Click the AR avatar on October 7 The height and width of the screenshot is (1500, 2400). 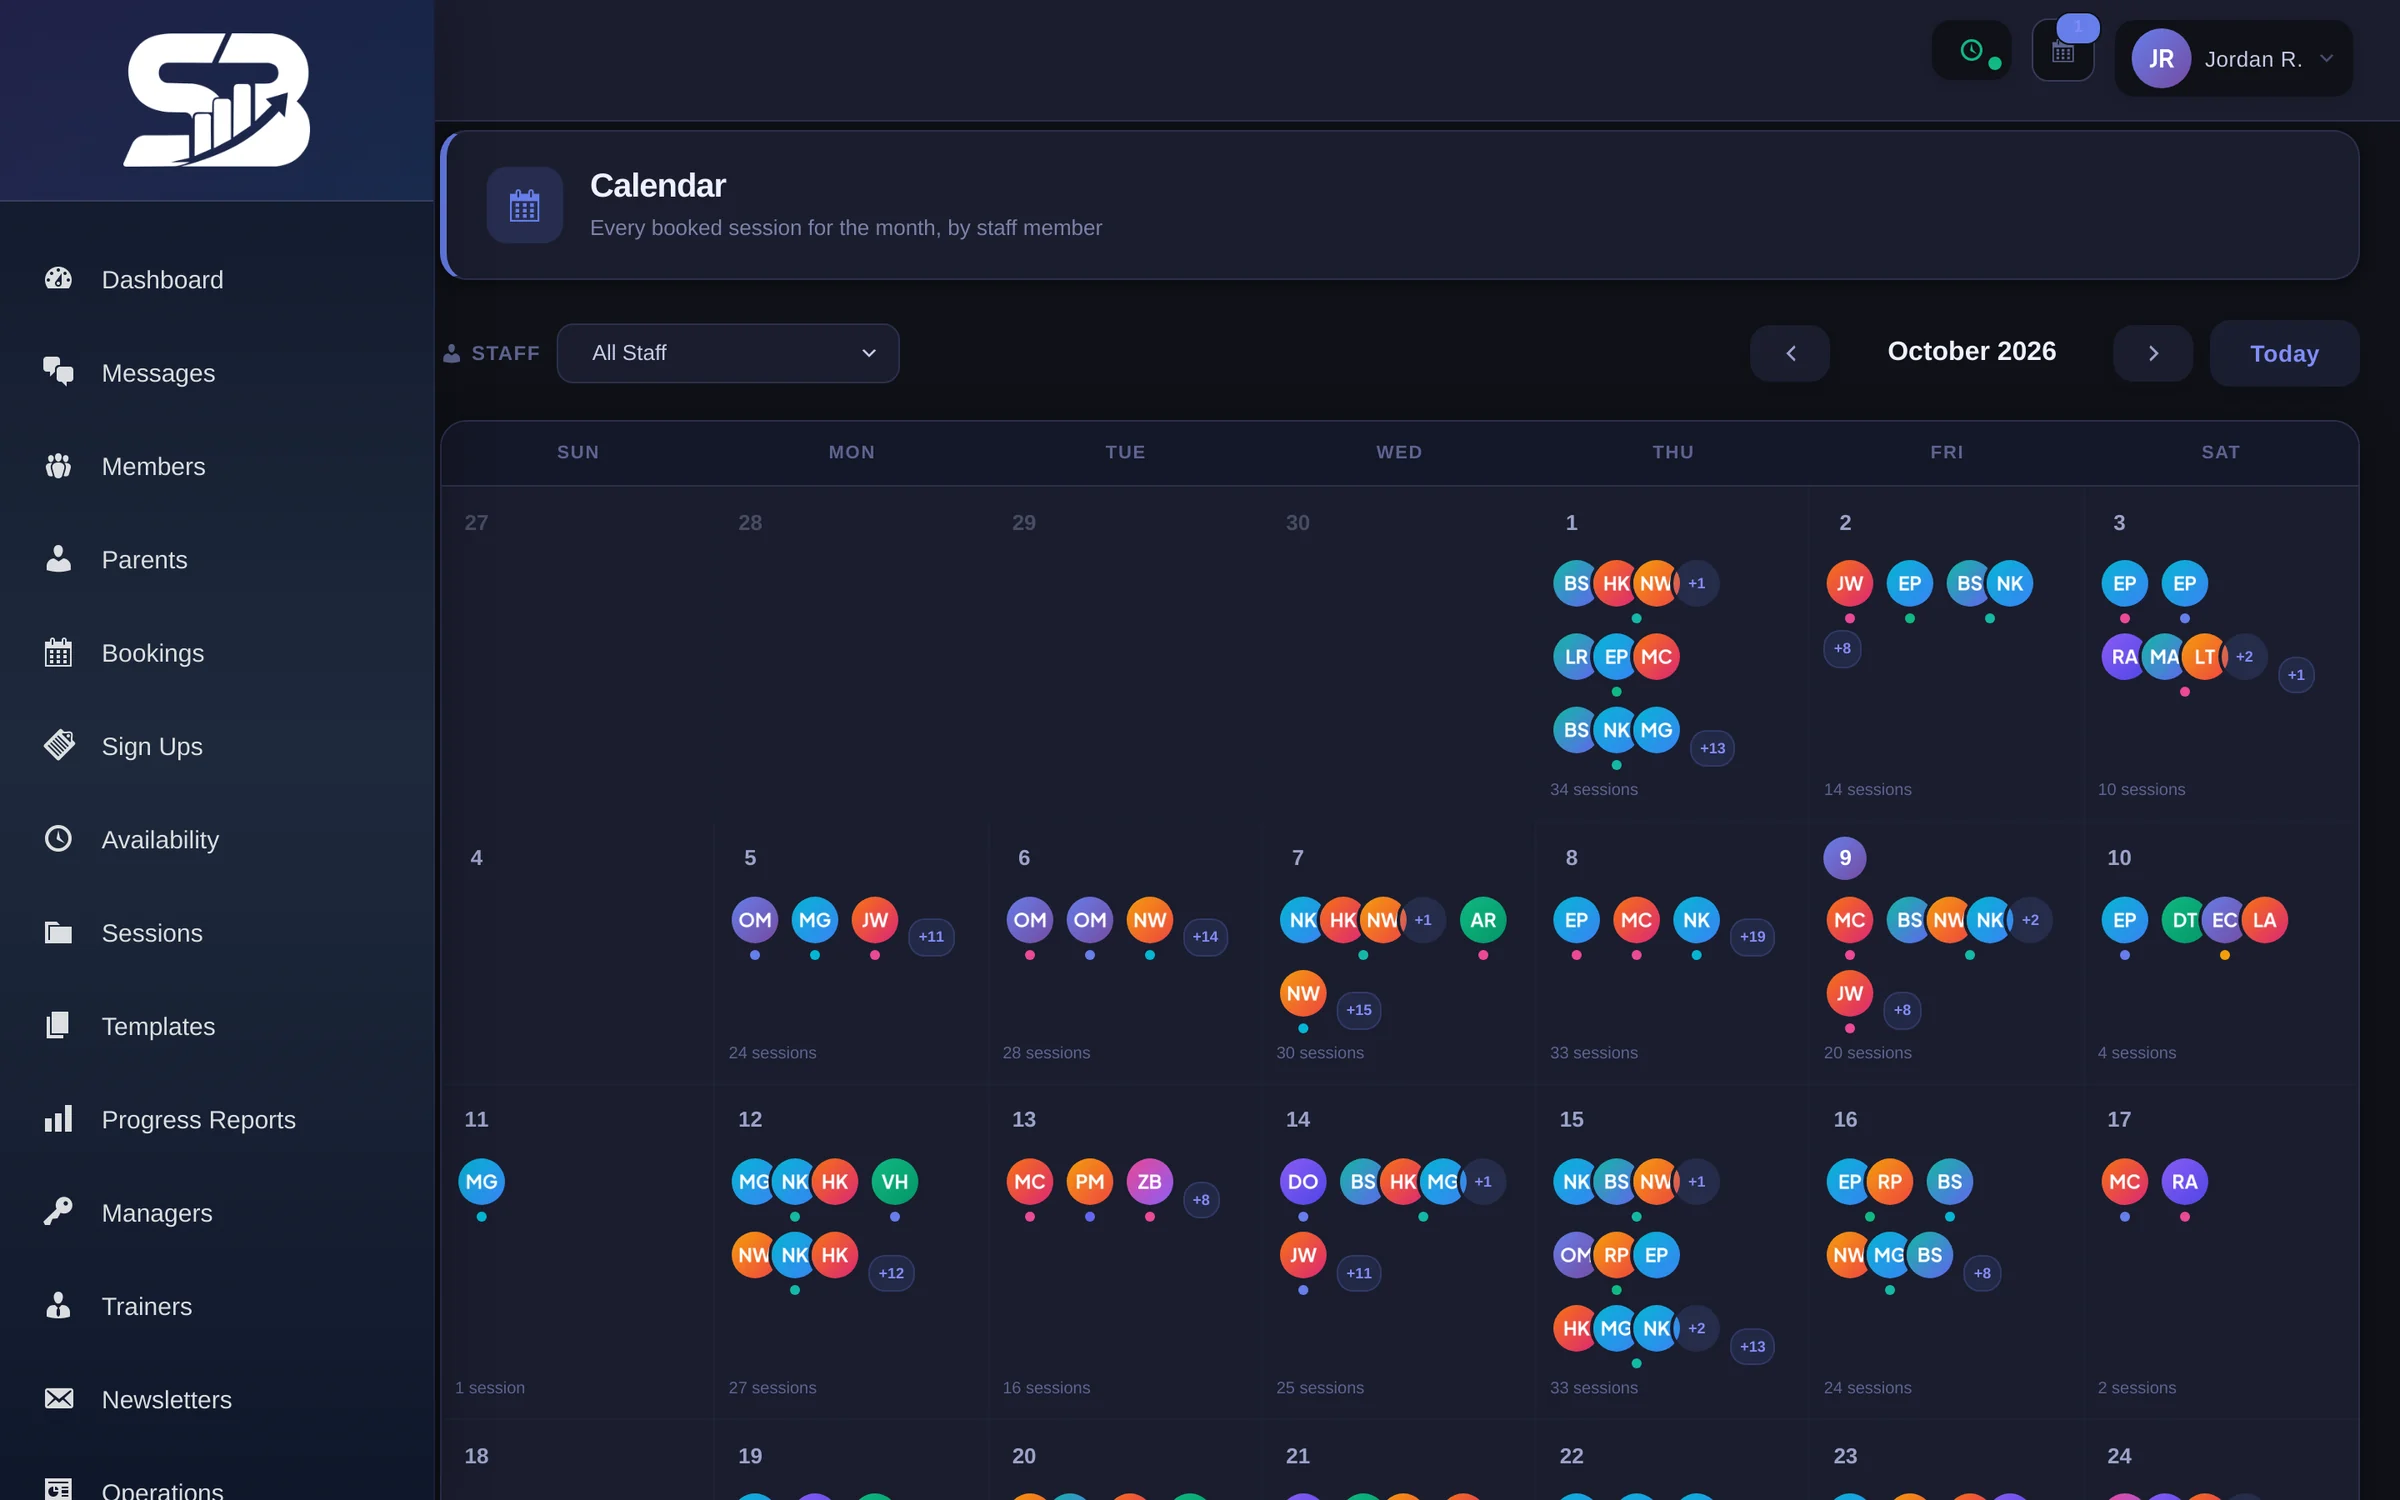point(1483,921)
